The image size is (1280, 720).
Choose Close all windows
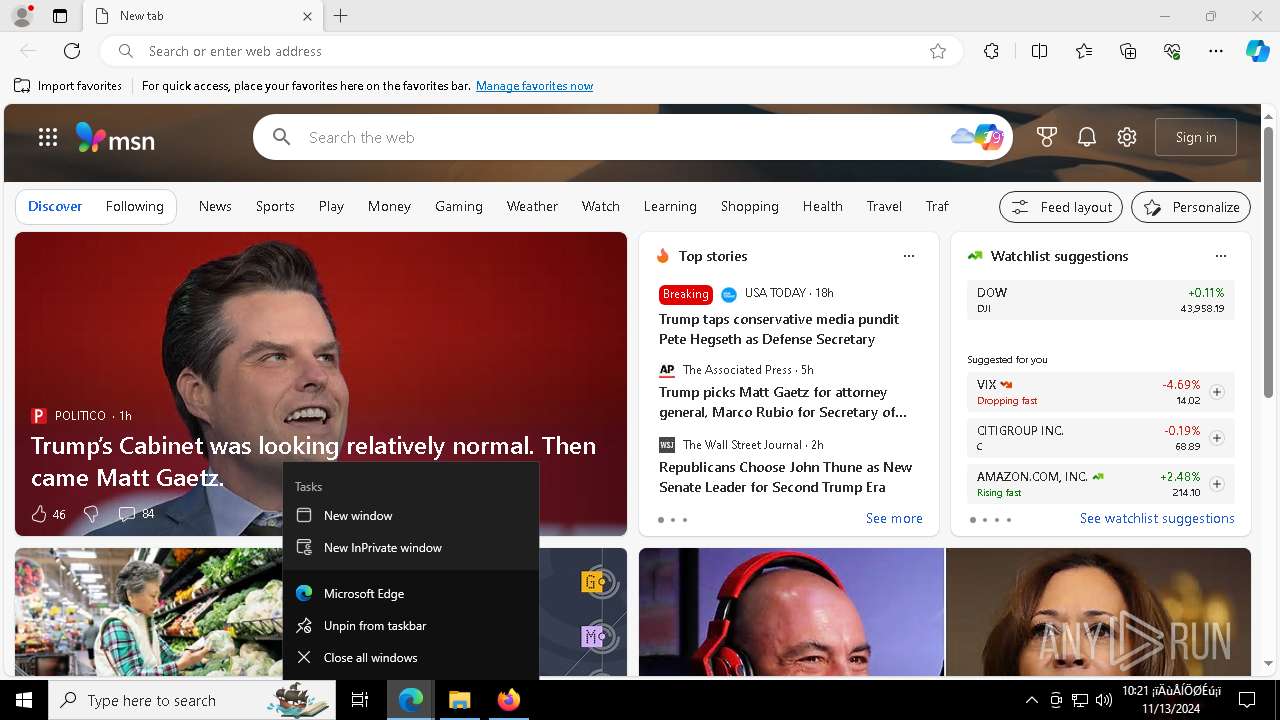[x=411, y=658]
